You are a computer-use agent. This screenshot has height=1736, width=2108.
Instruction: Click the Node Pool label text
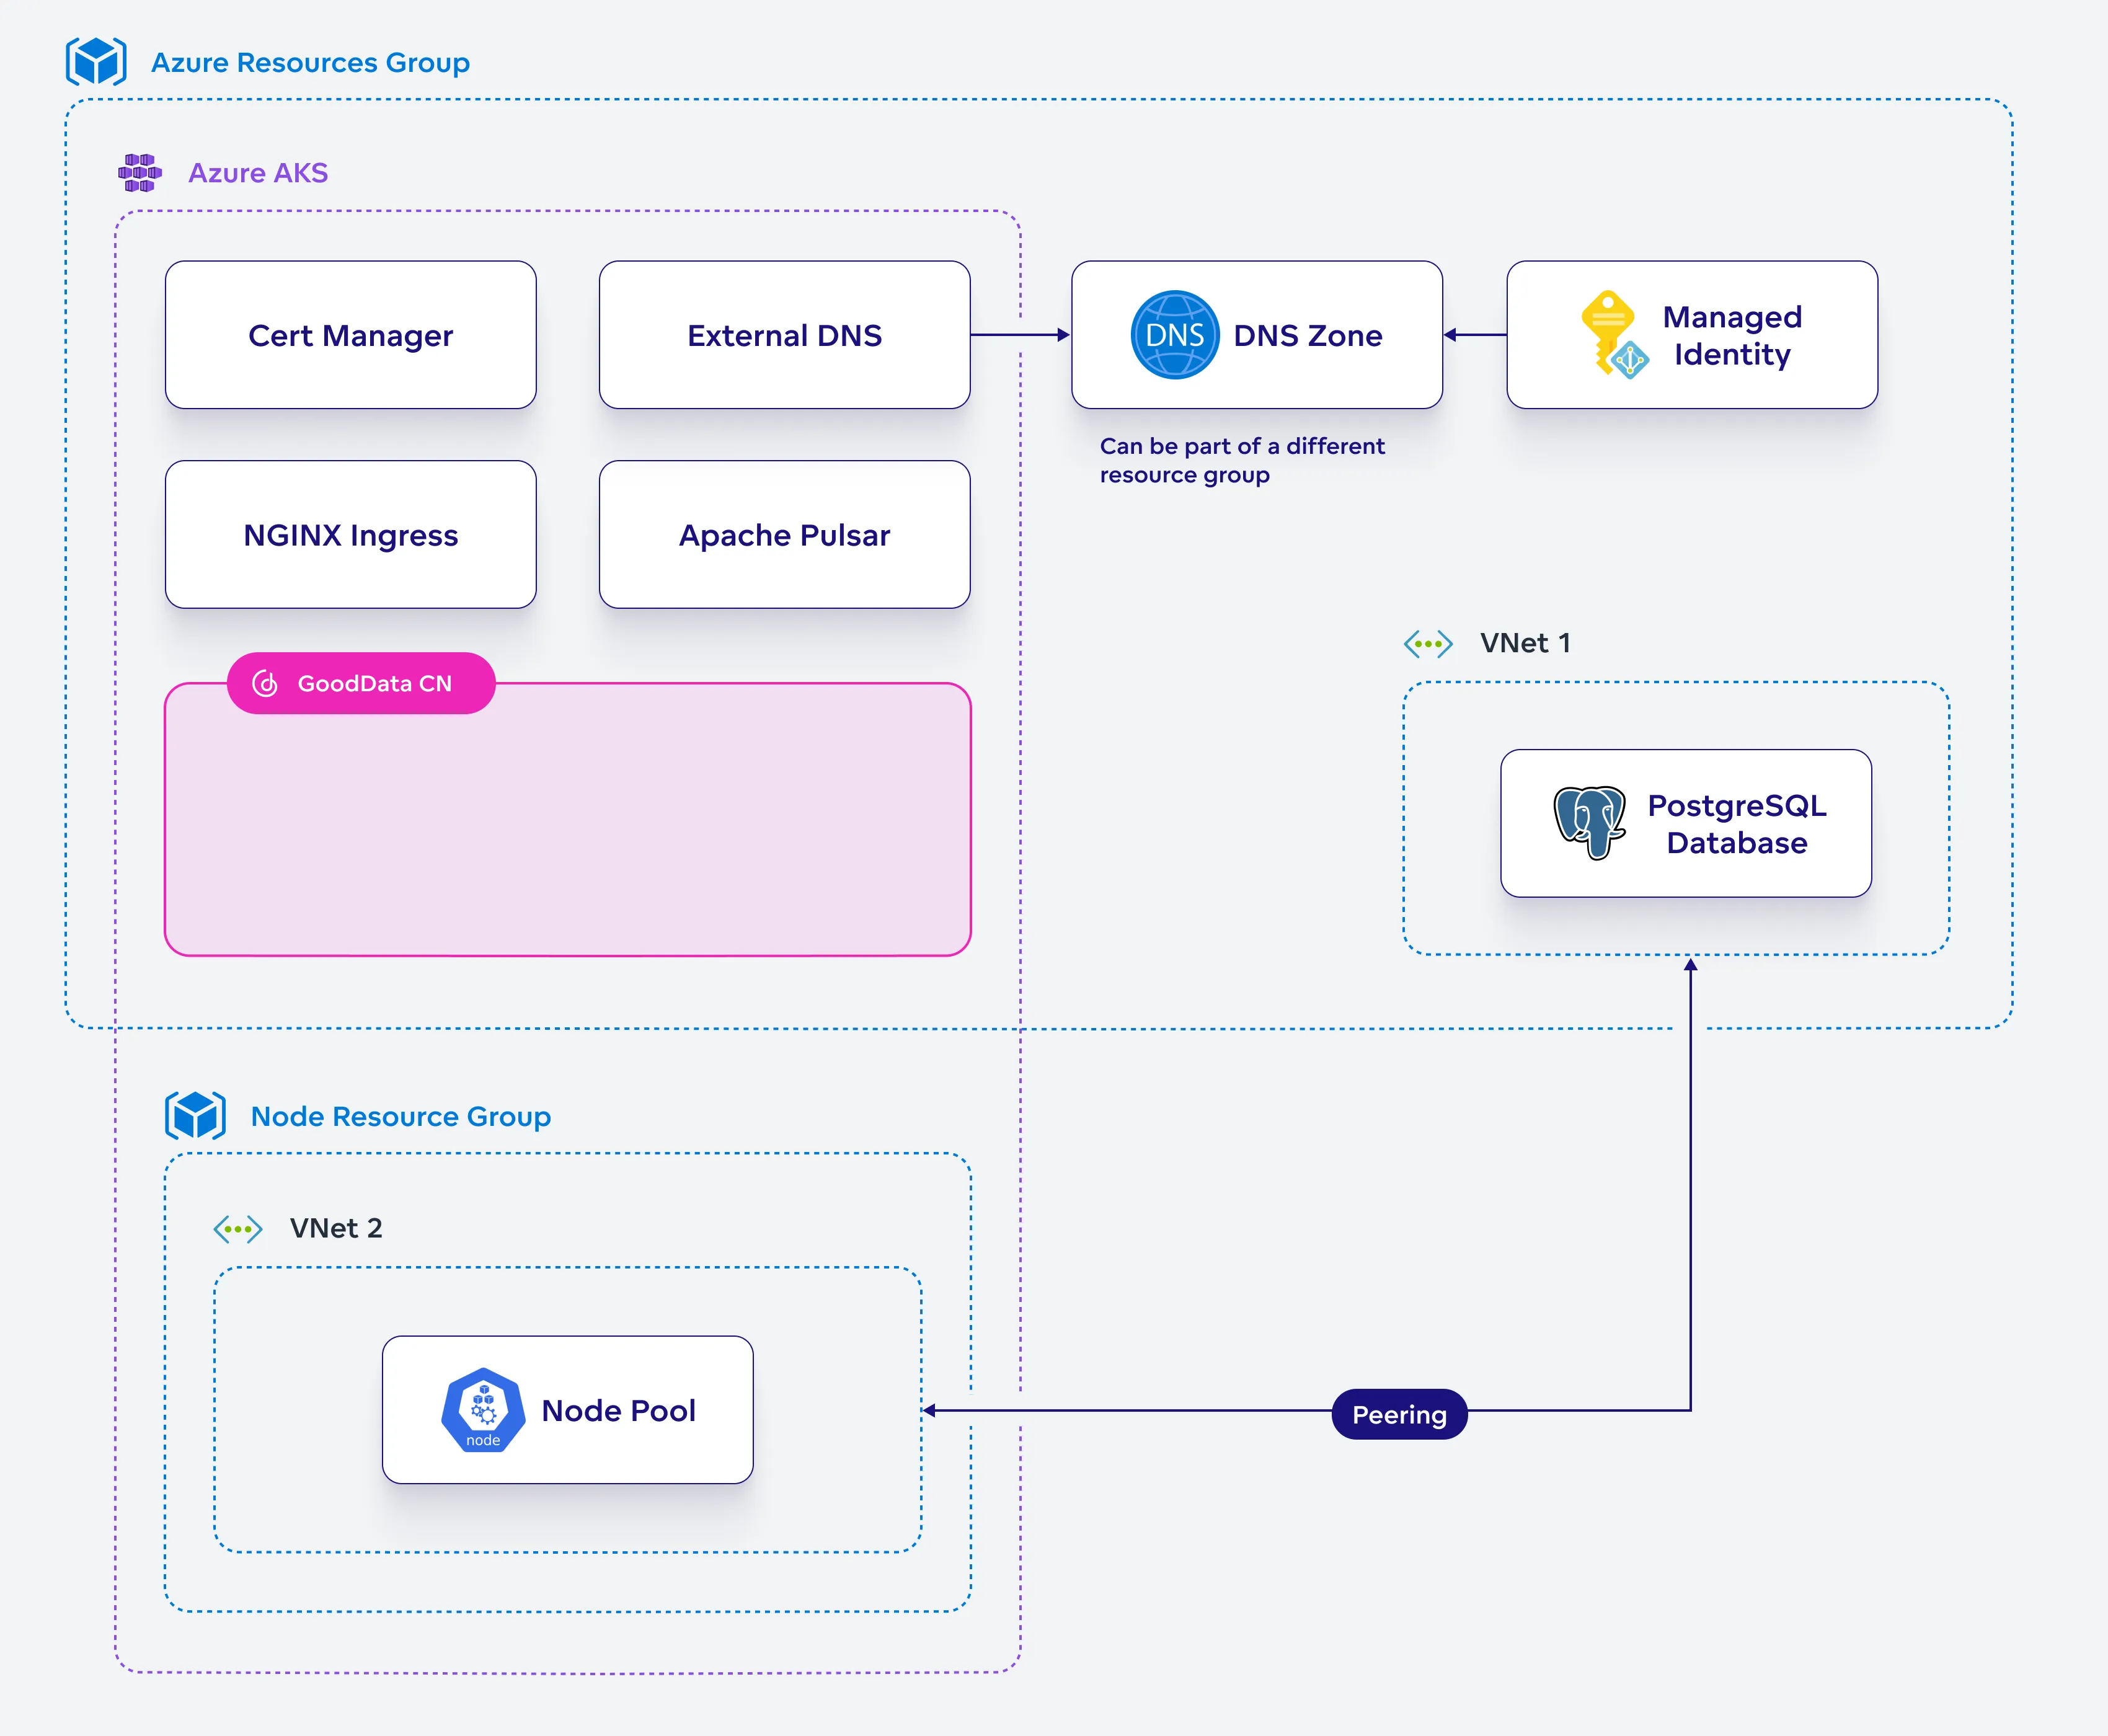(x=619, y=1411)
